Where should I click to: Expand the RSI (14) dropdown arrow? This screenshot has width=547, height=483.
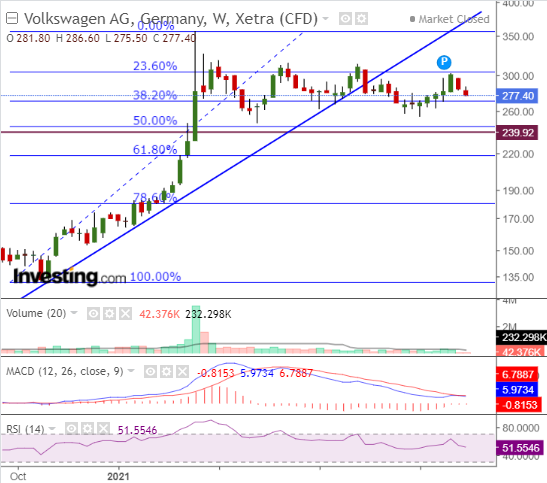pyautogui.click(x=52, y=429)
